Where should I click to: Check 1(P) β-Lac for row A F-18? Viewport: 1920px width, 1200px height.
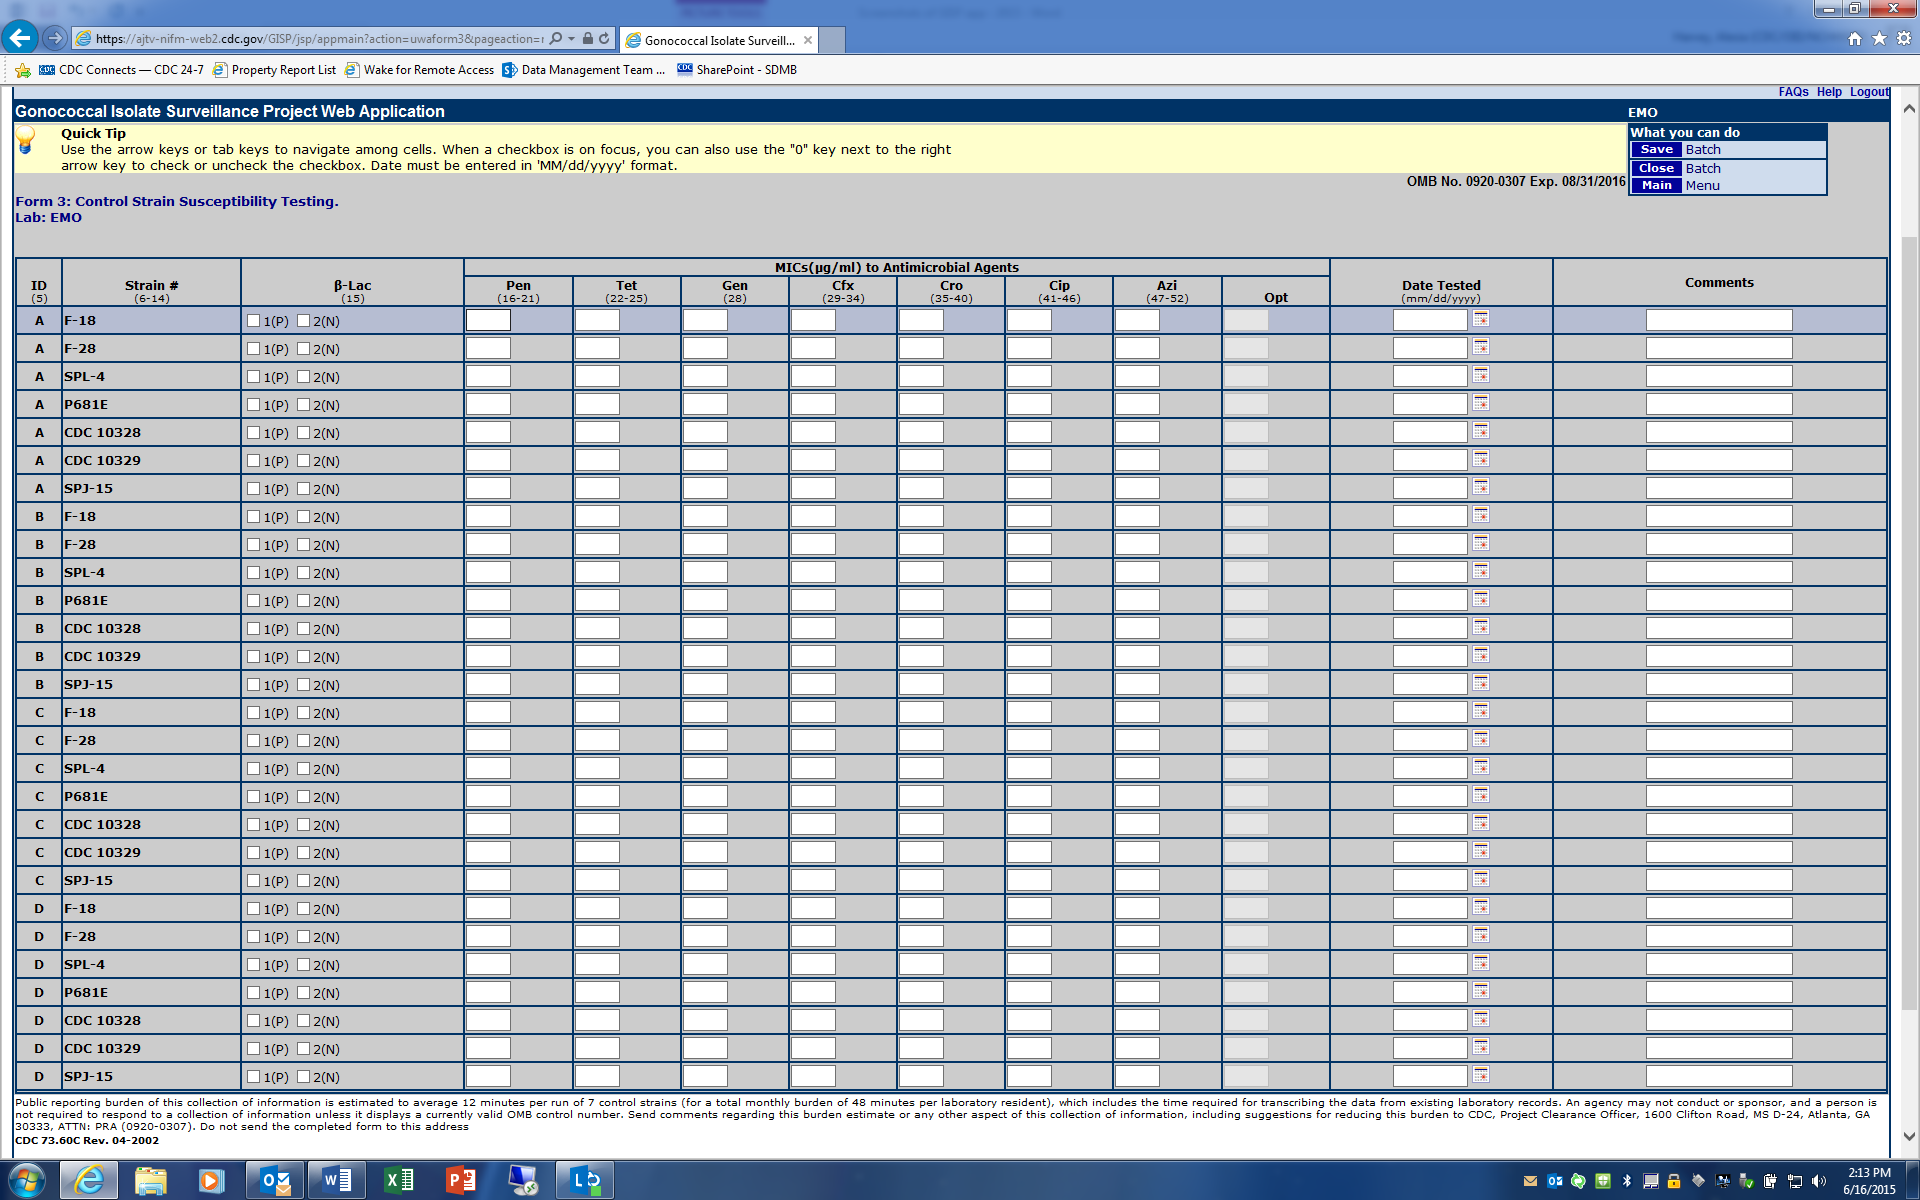point(254,321)
